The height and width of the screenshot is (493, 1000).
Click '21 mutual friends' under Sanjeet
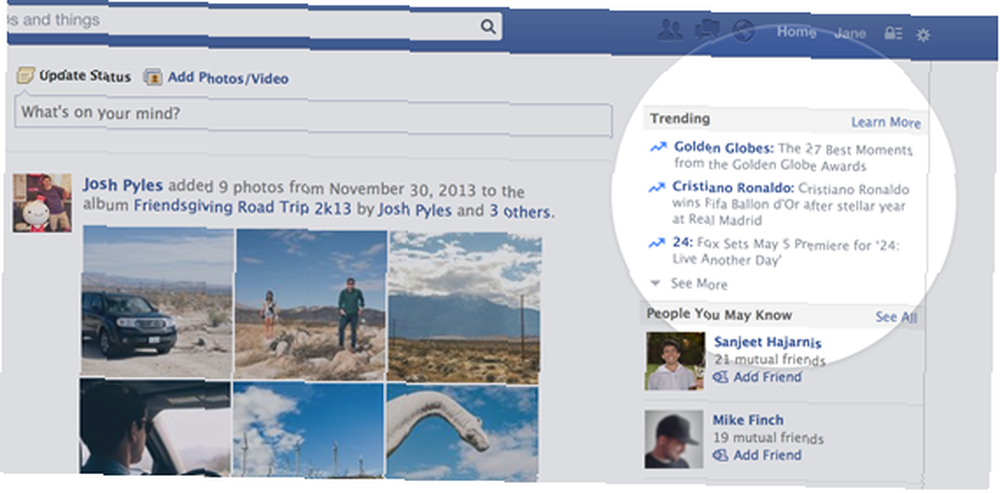pos(770,360)
